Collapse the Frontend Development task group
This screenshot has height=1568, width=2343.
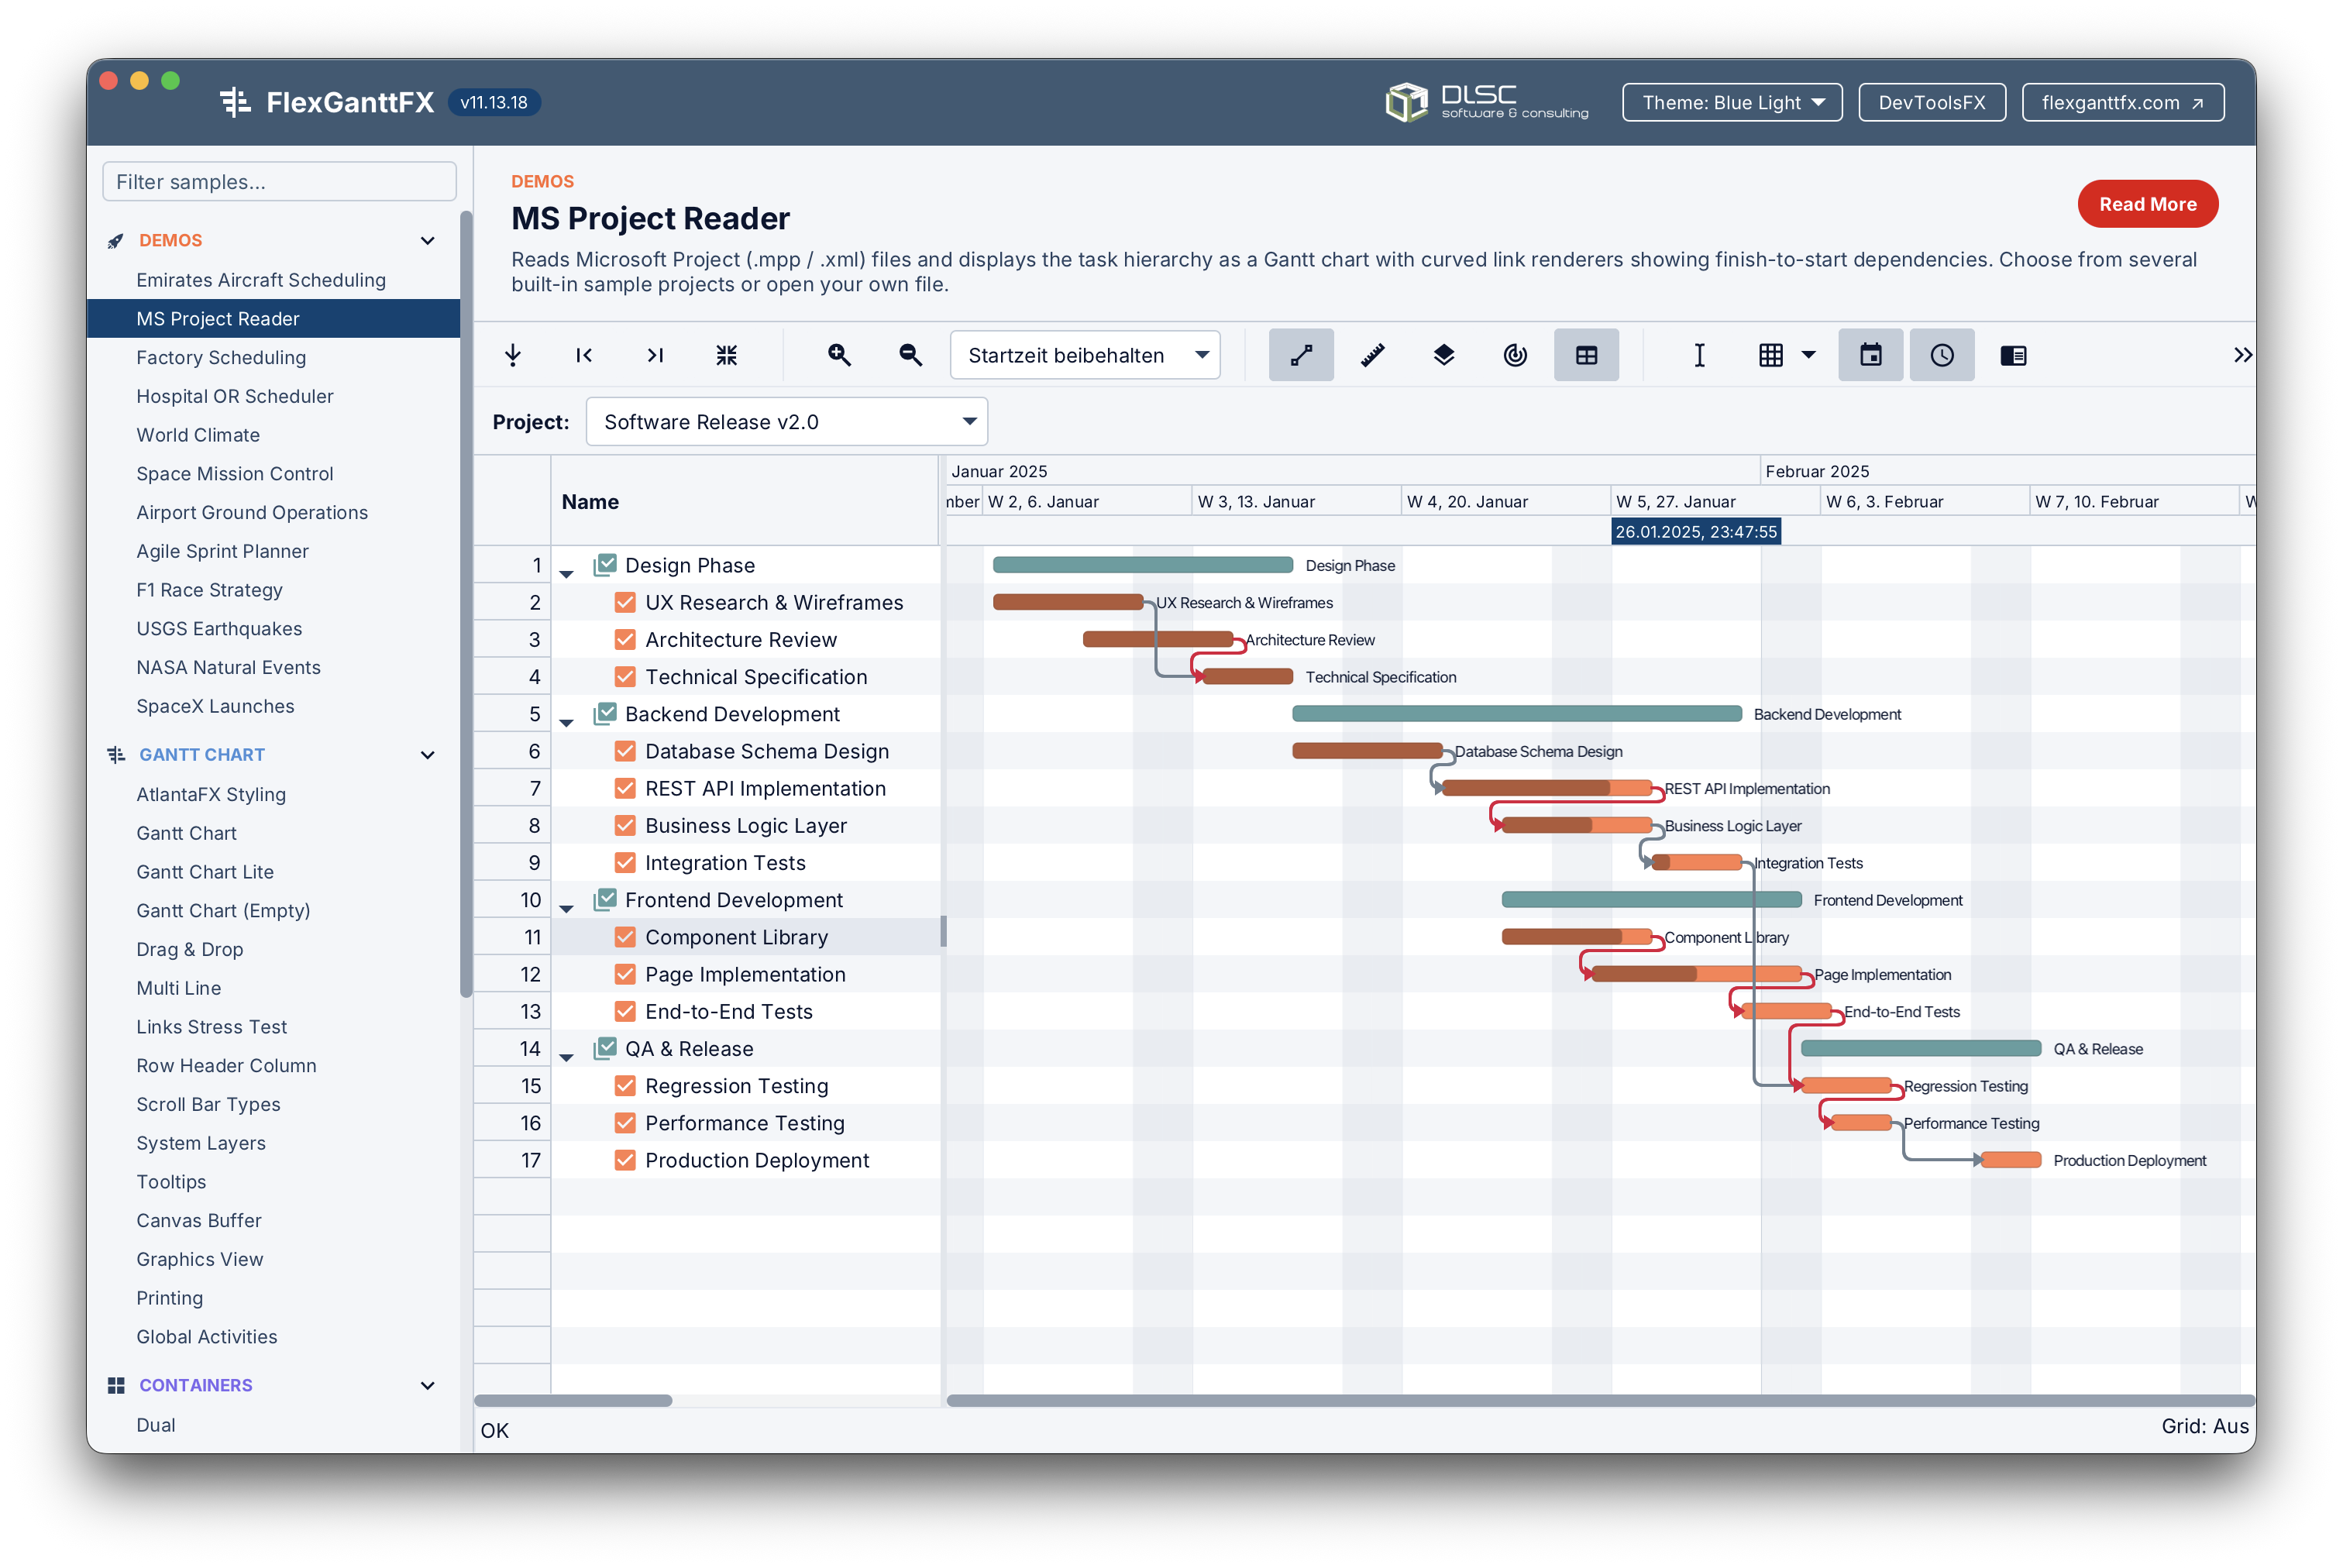[567, 908]
